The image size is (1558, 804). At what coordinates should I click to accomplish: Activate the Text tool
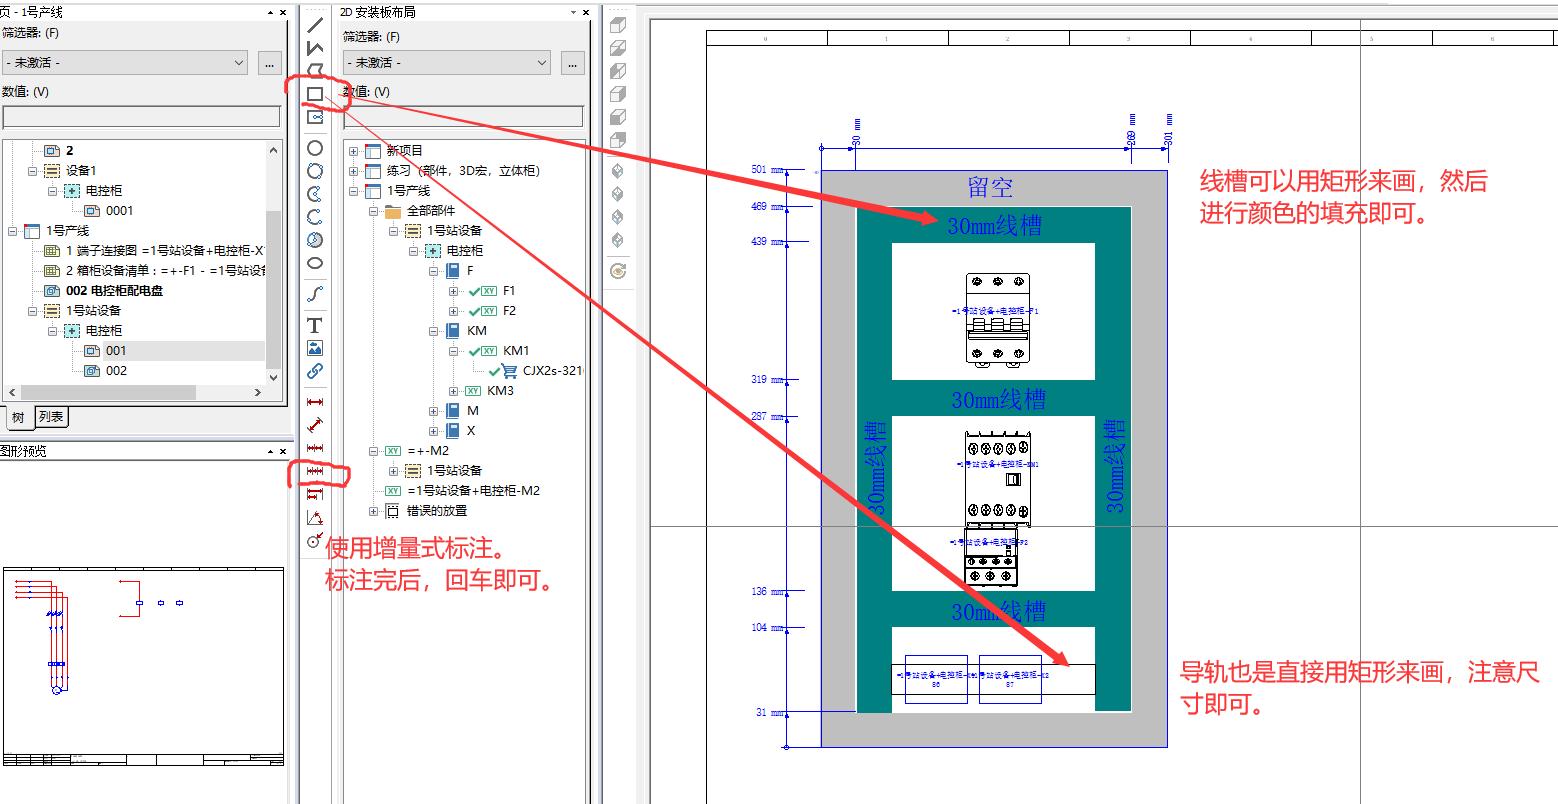[314, 325]
